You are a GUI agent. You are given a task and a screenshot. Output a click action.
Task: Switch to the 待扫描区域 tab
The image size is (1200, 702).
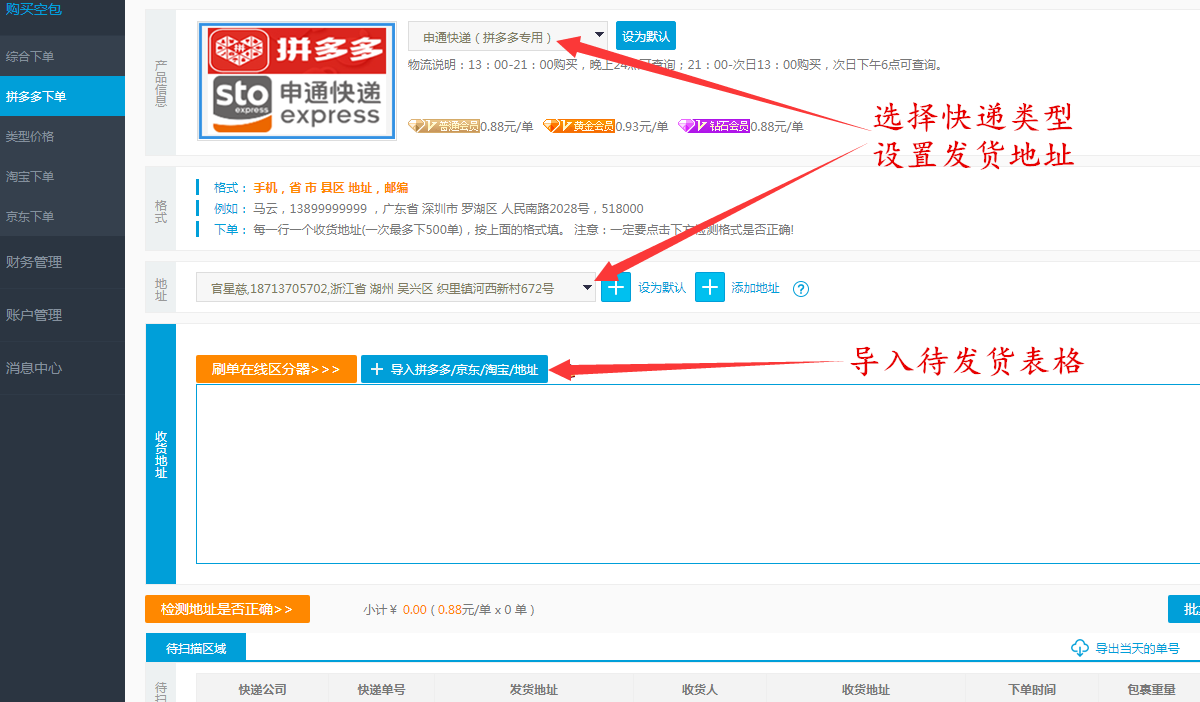195,648
